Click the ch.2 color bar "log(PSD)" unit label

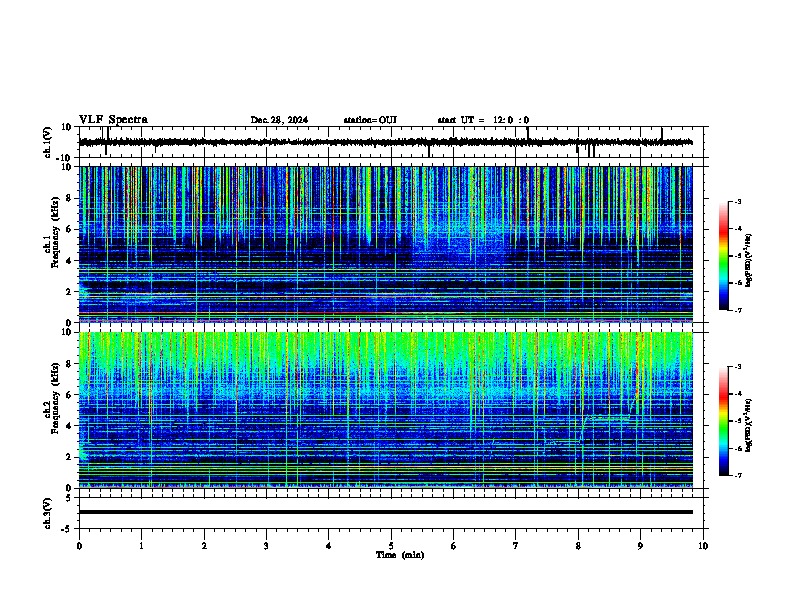pos(749,425)
